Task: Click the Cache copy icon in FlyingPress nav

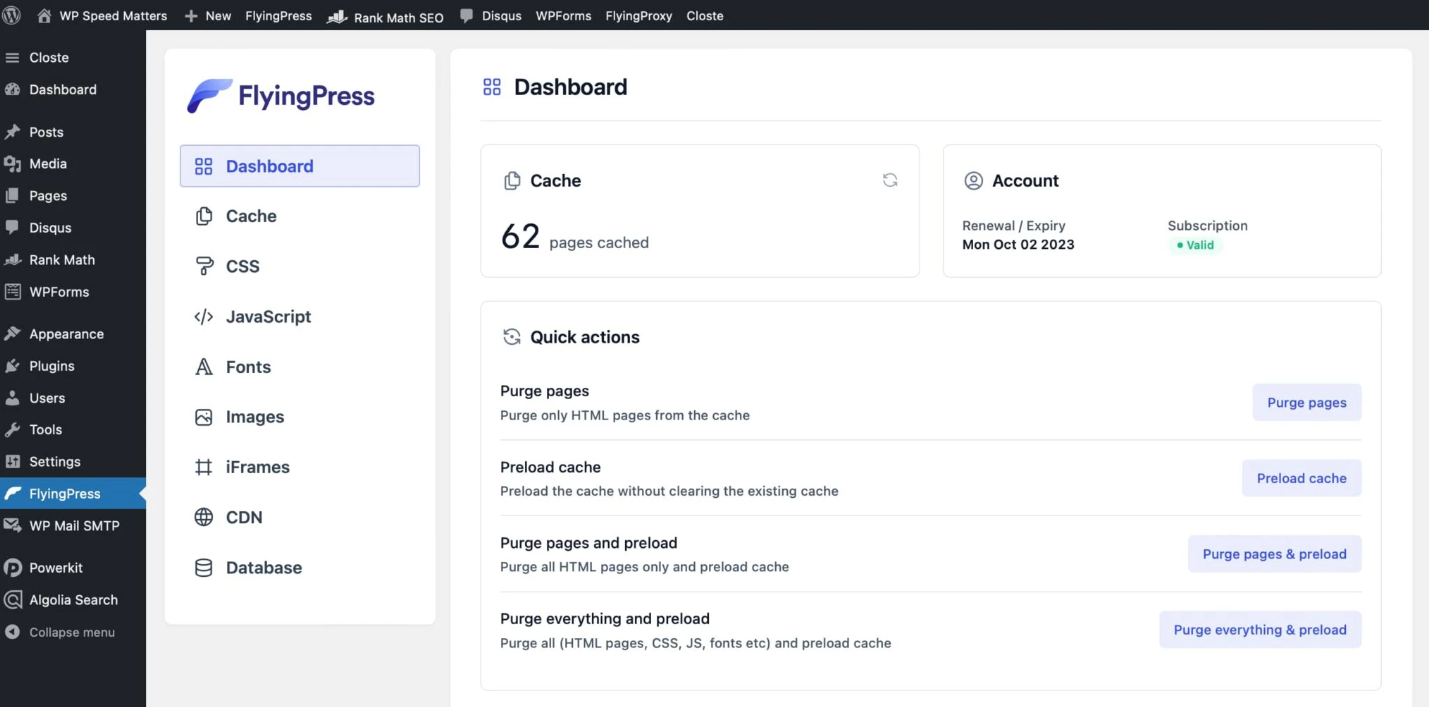Action: point(204,216)
